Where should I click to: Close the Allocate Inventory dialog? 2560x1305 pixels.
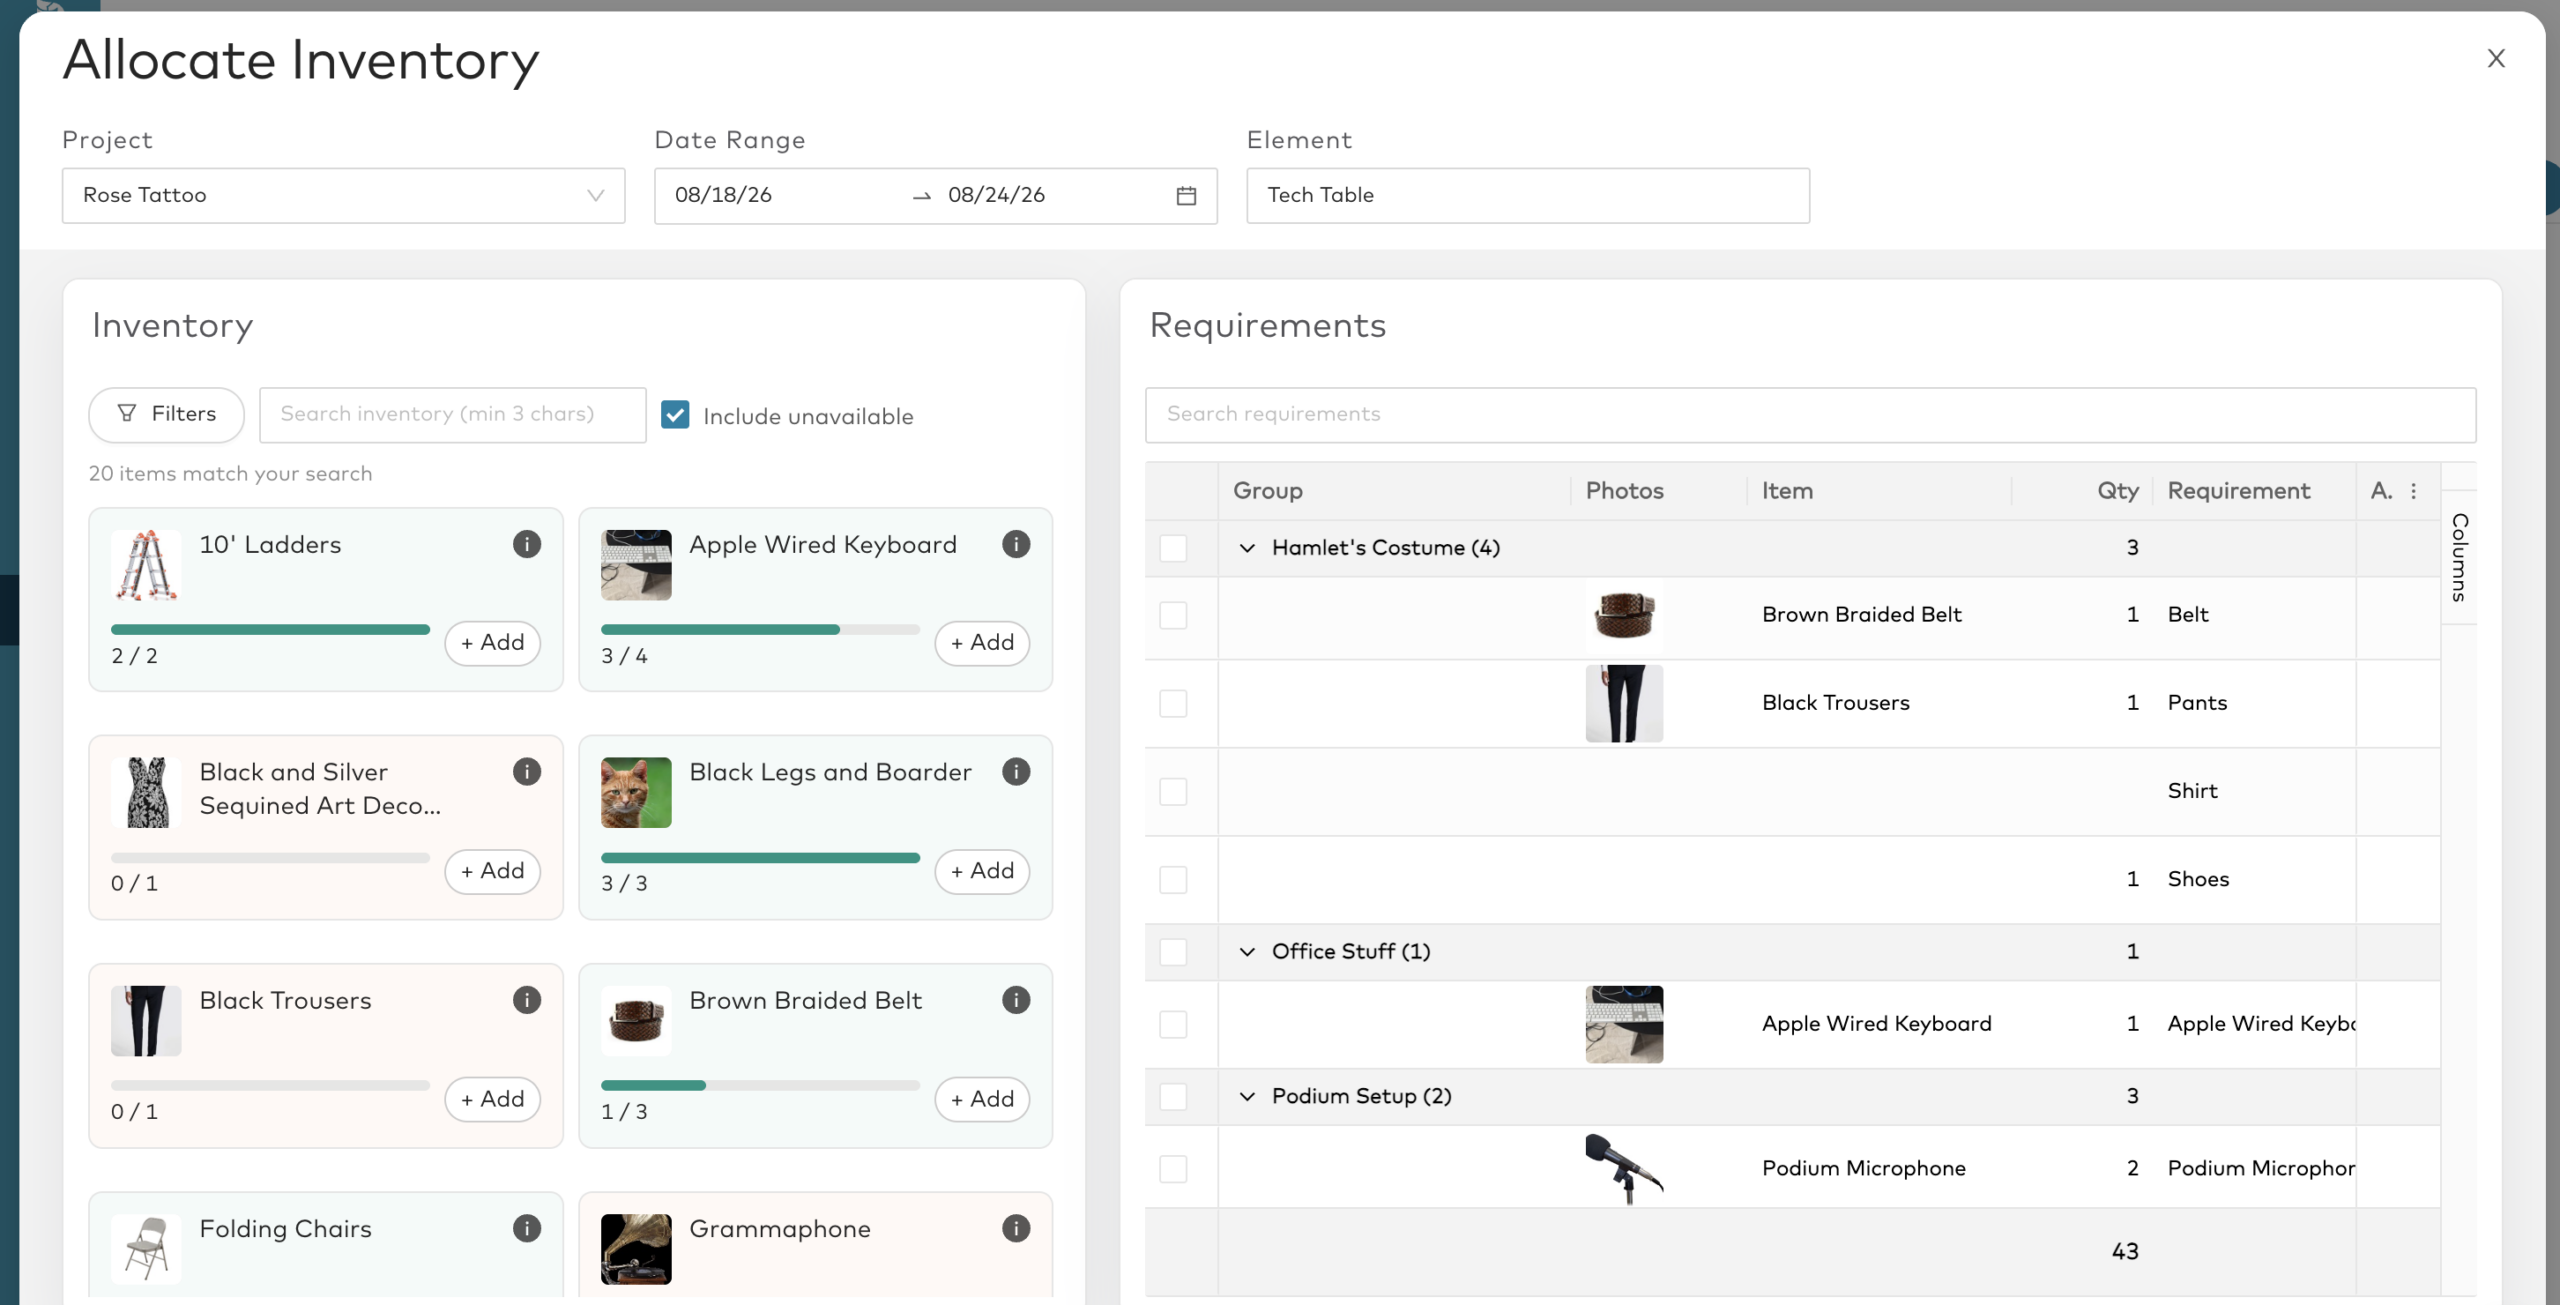(2496, 59)
